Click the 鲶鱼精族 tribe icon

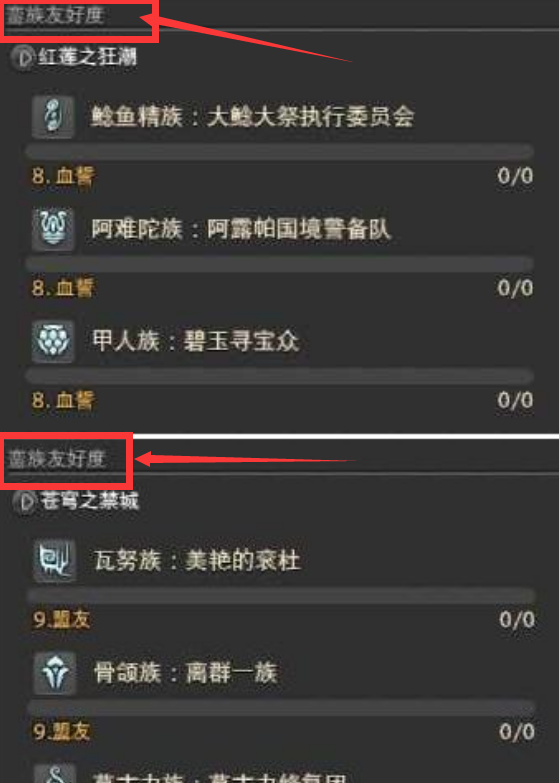coord(53,117)
